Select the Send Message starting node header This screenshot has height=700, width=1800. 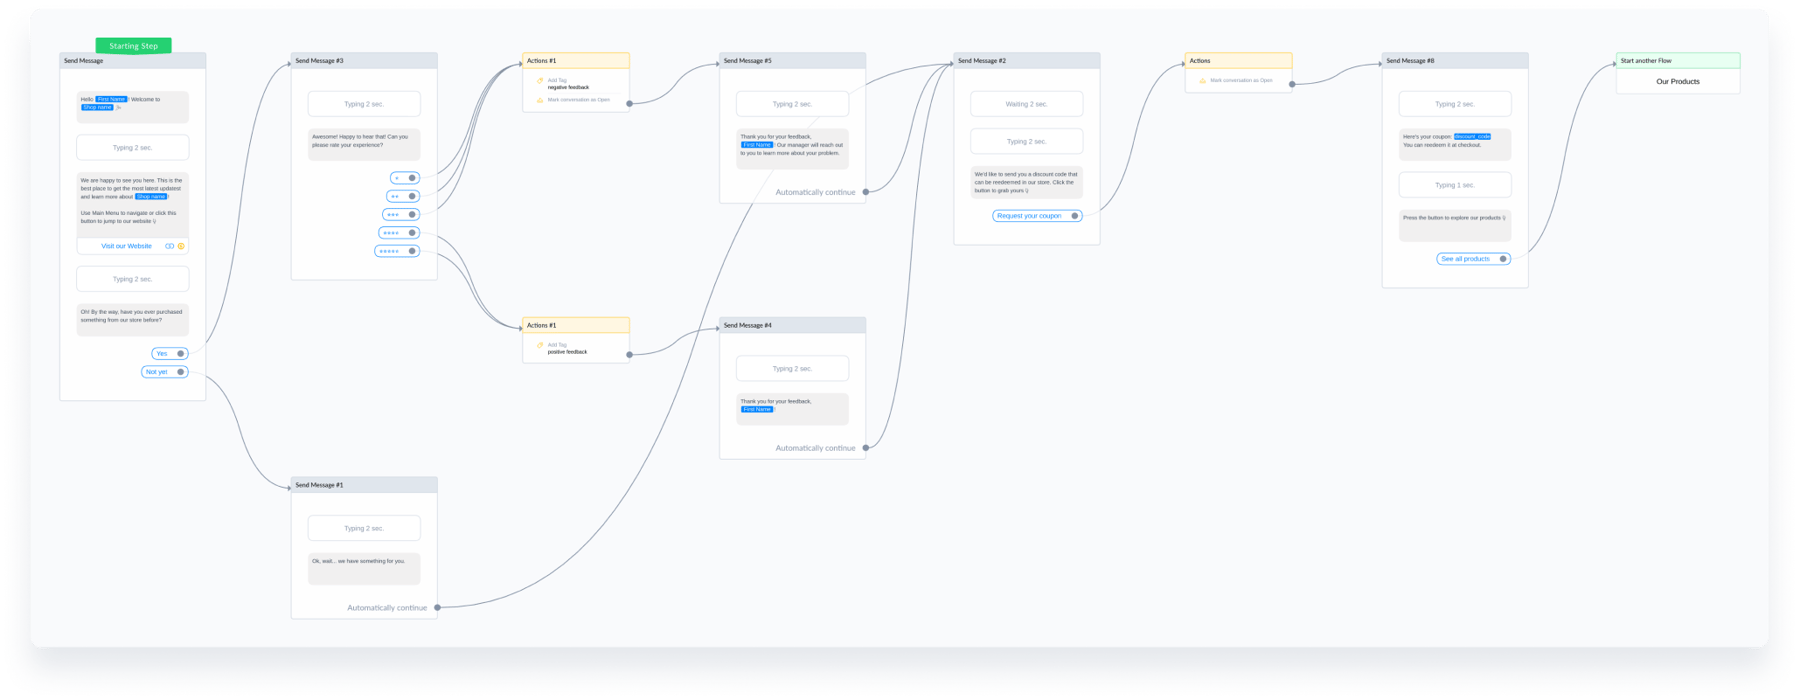pos(132,61)
